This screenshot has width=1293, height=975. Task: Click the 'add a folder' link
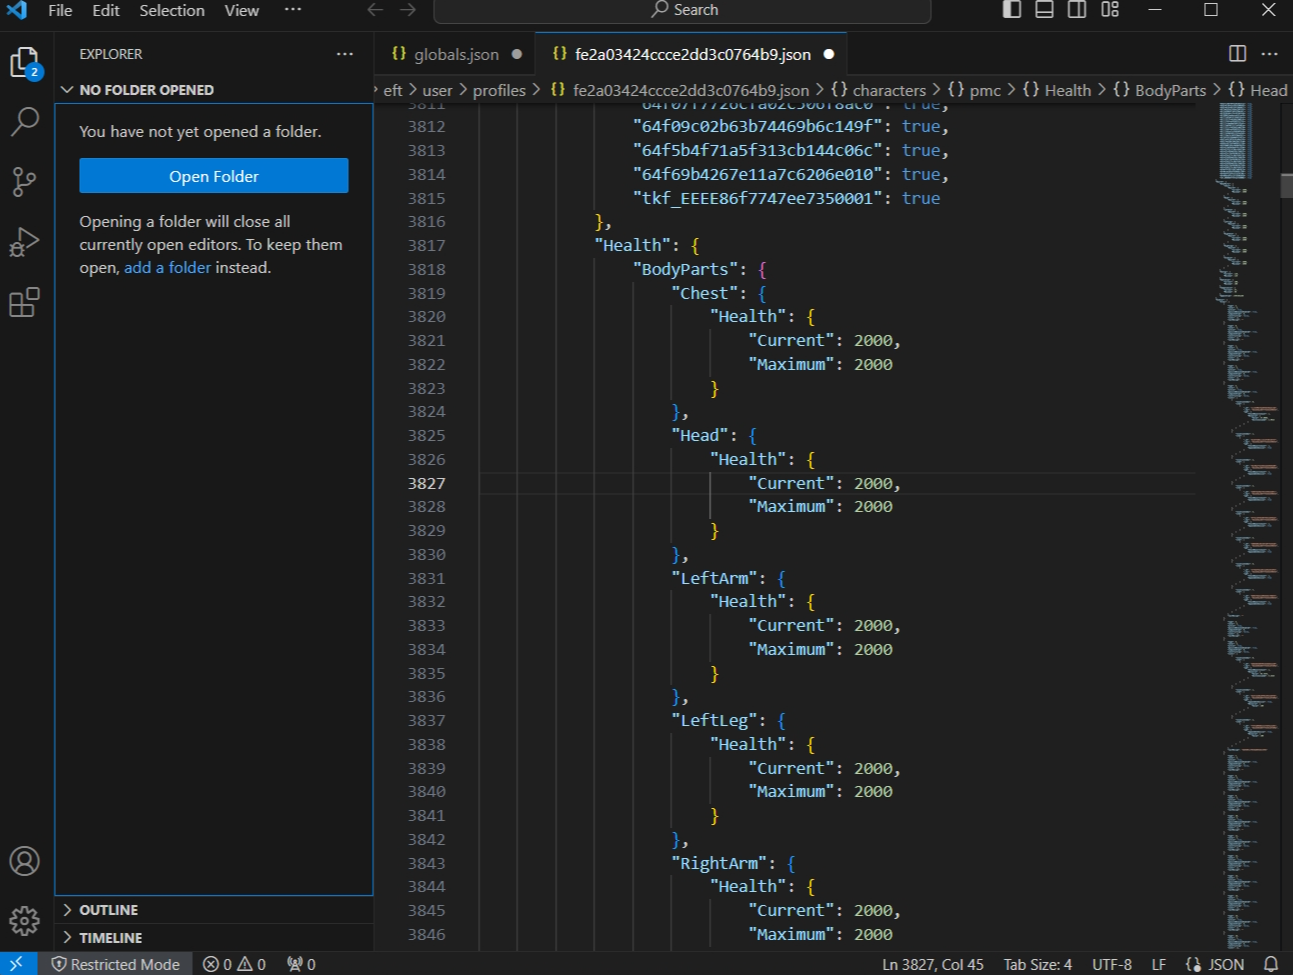(167, 268)
